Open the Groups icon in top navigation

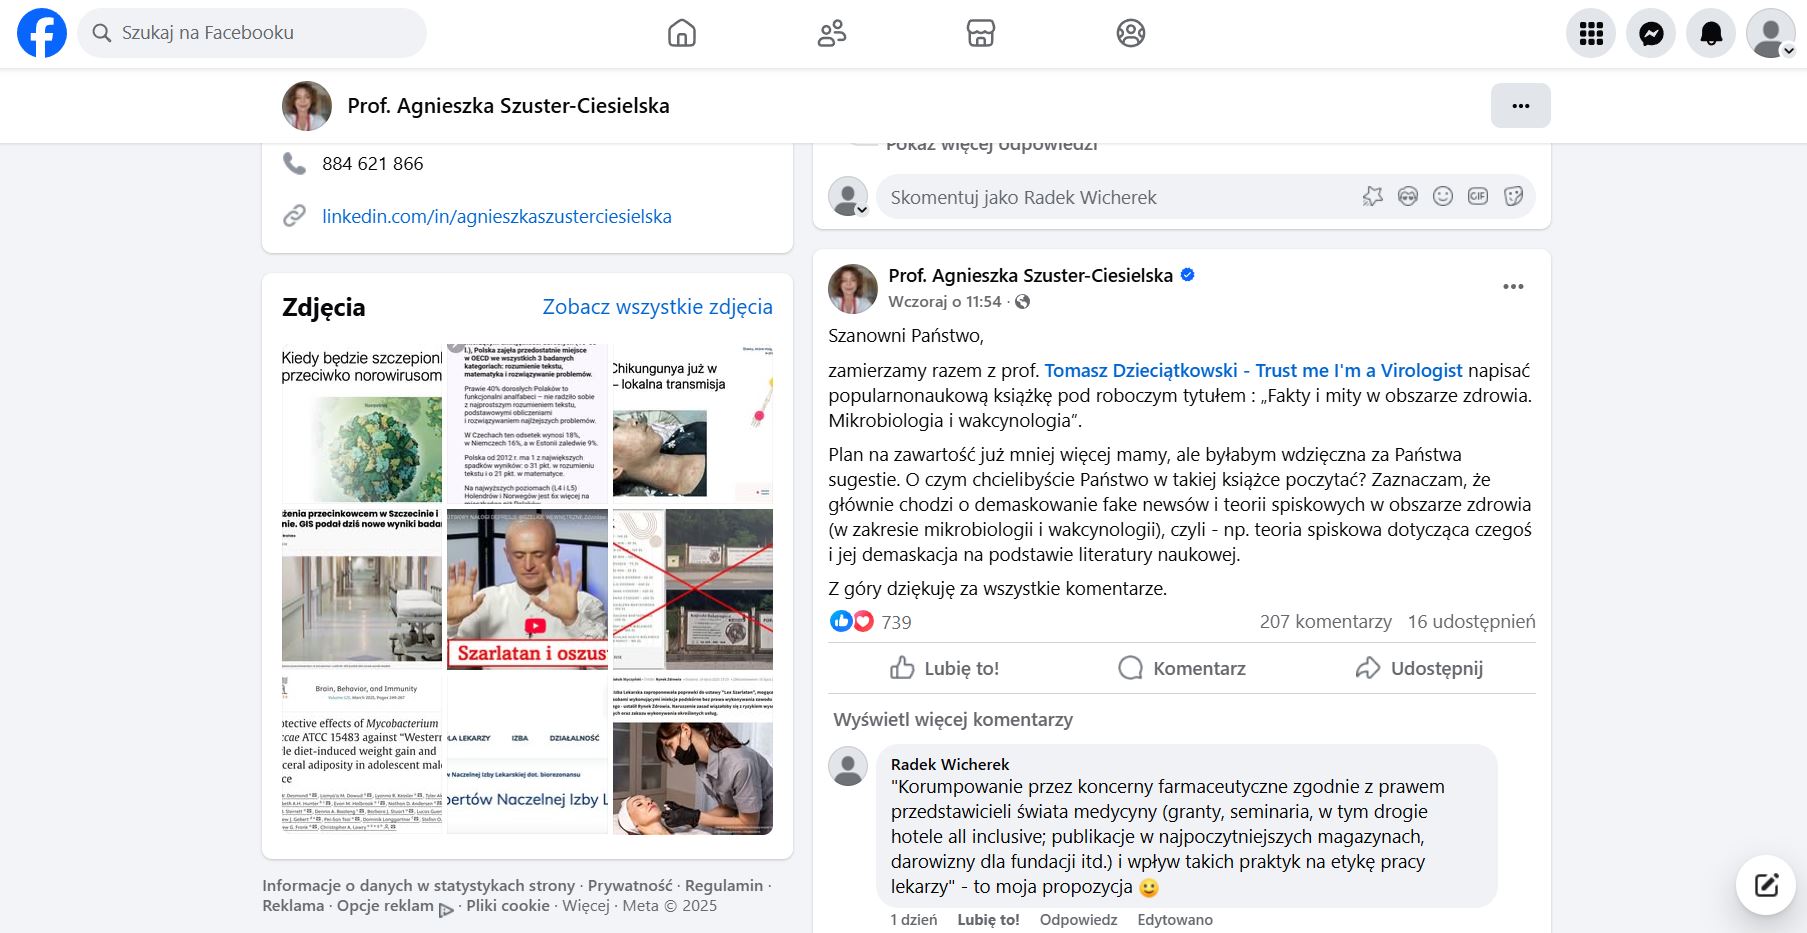pos(1131,33)
